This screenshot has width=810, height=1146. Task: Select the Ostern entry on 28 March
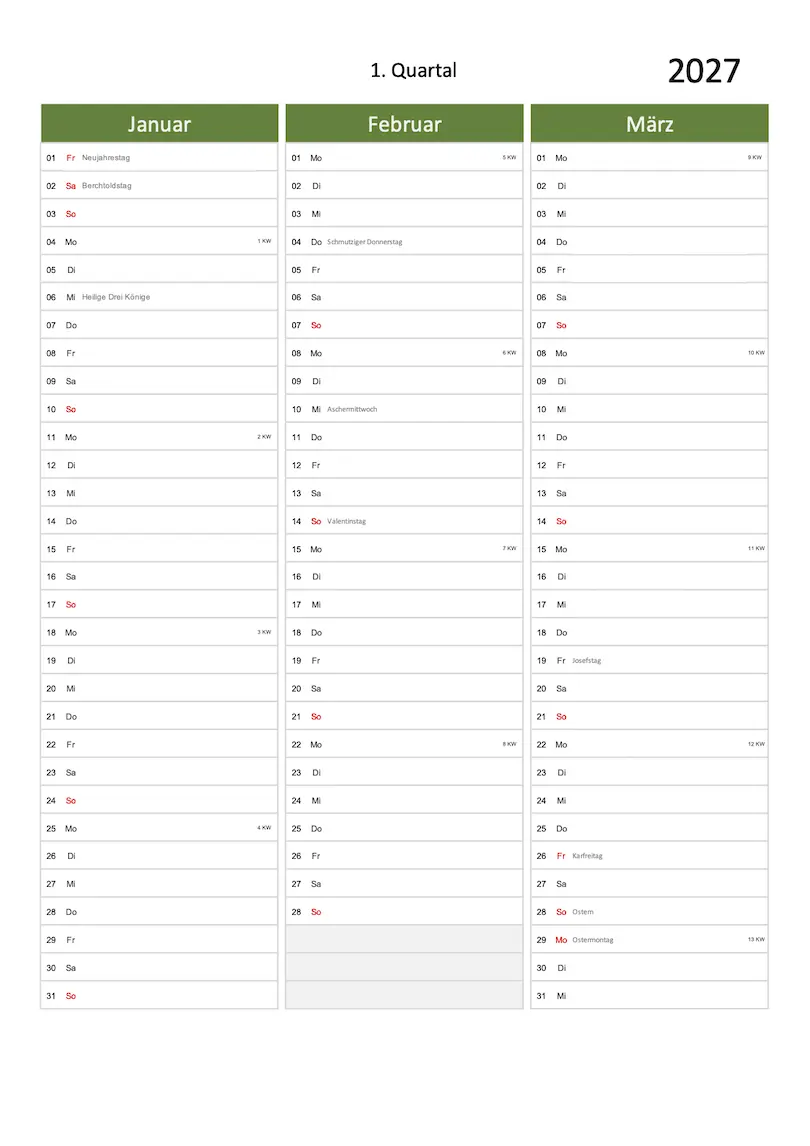click(x=582, y=912)
